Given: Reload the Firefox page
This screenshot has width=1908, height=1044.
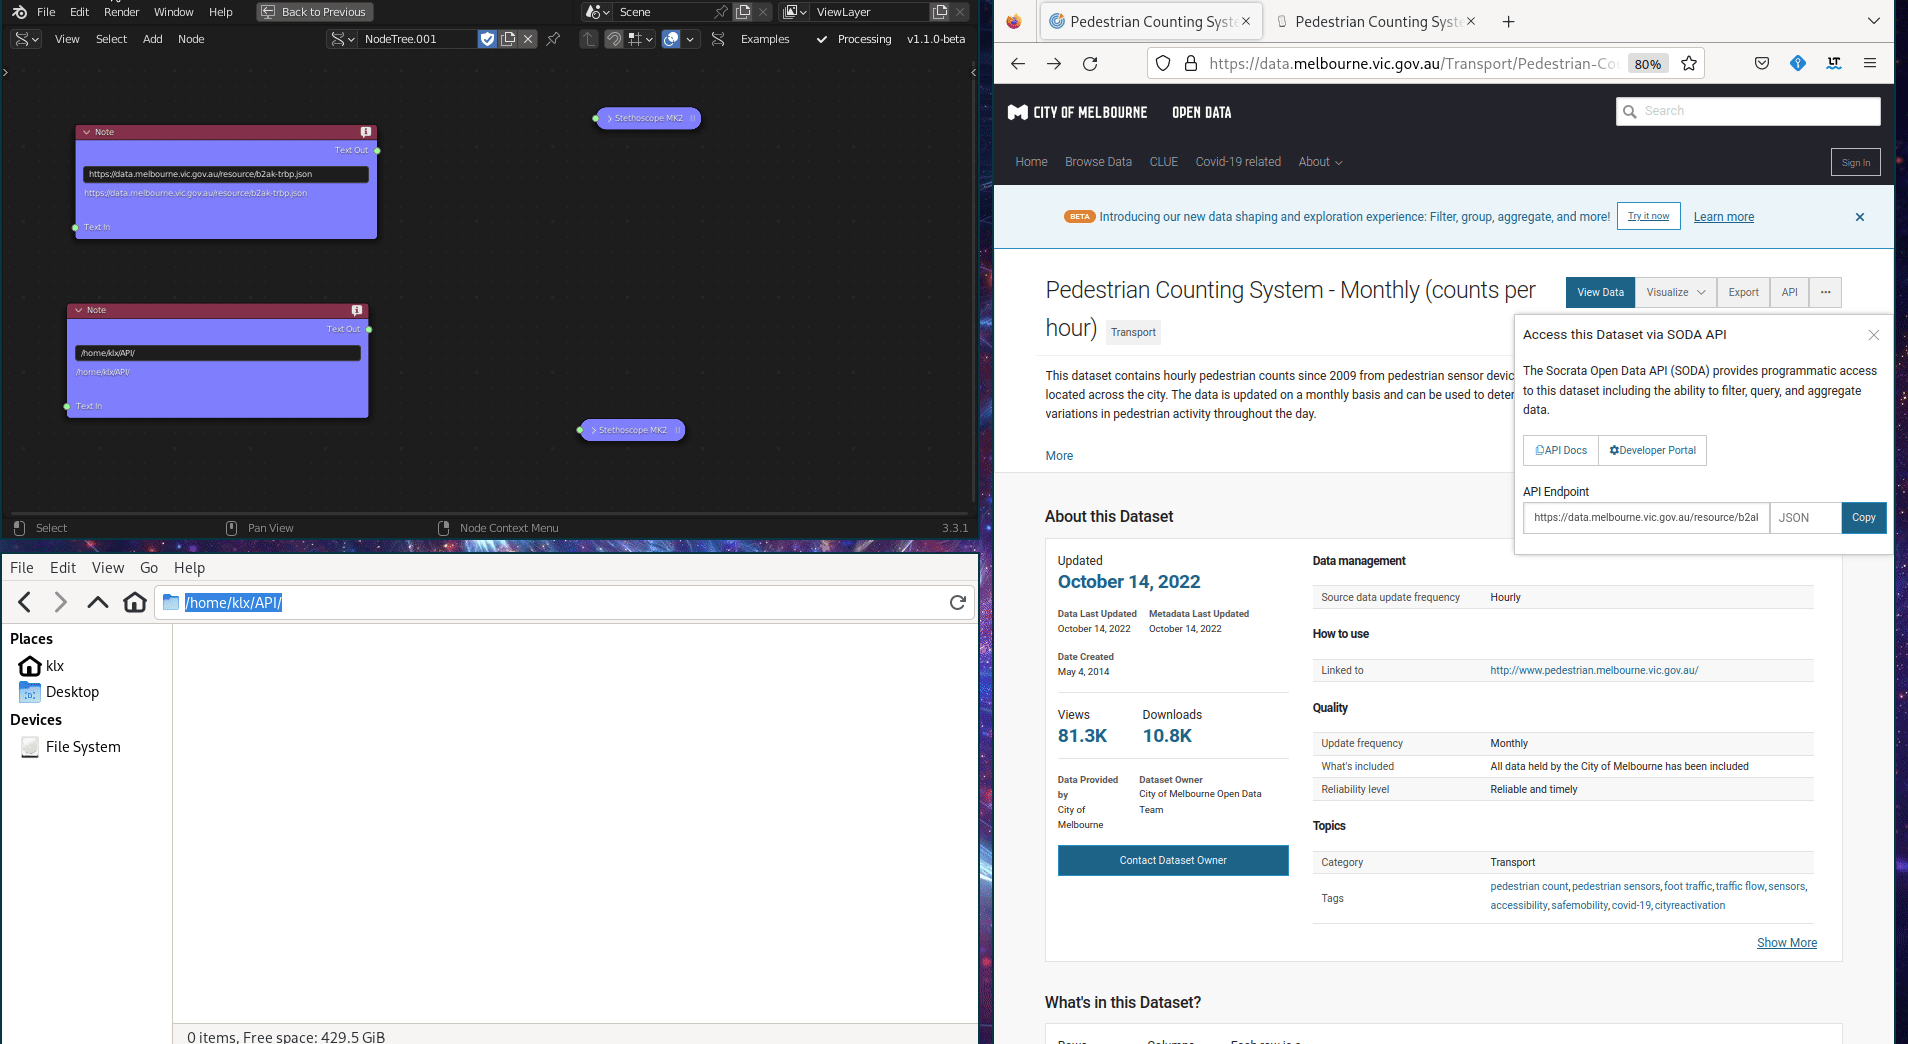Looking at the screenshot, I should pyautogui.click(x=1090, y=63).
